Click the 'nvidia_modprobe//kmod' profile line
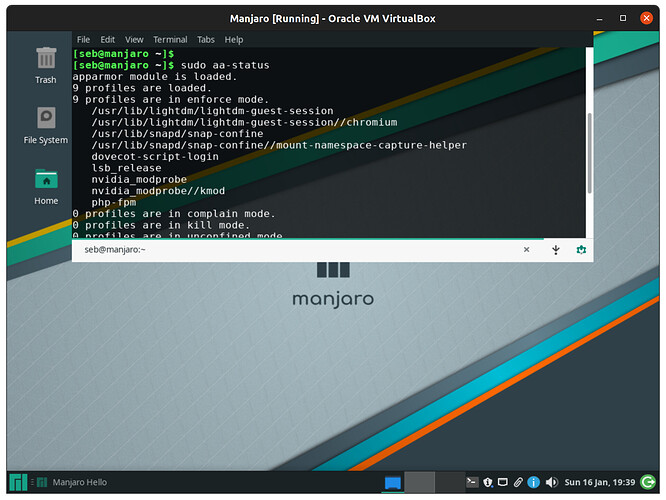 pyautogui.click(x=158, y=191)
